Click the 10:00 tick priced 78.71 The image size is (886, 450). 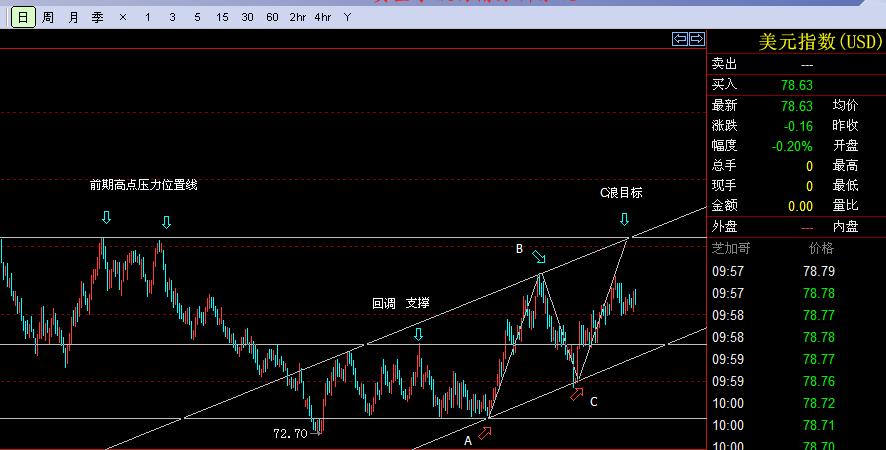[x=796, y=425]
